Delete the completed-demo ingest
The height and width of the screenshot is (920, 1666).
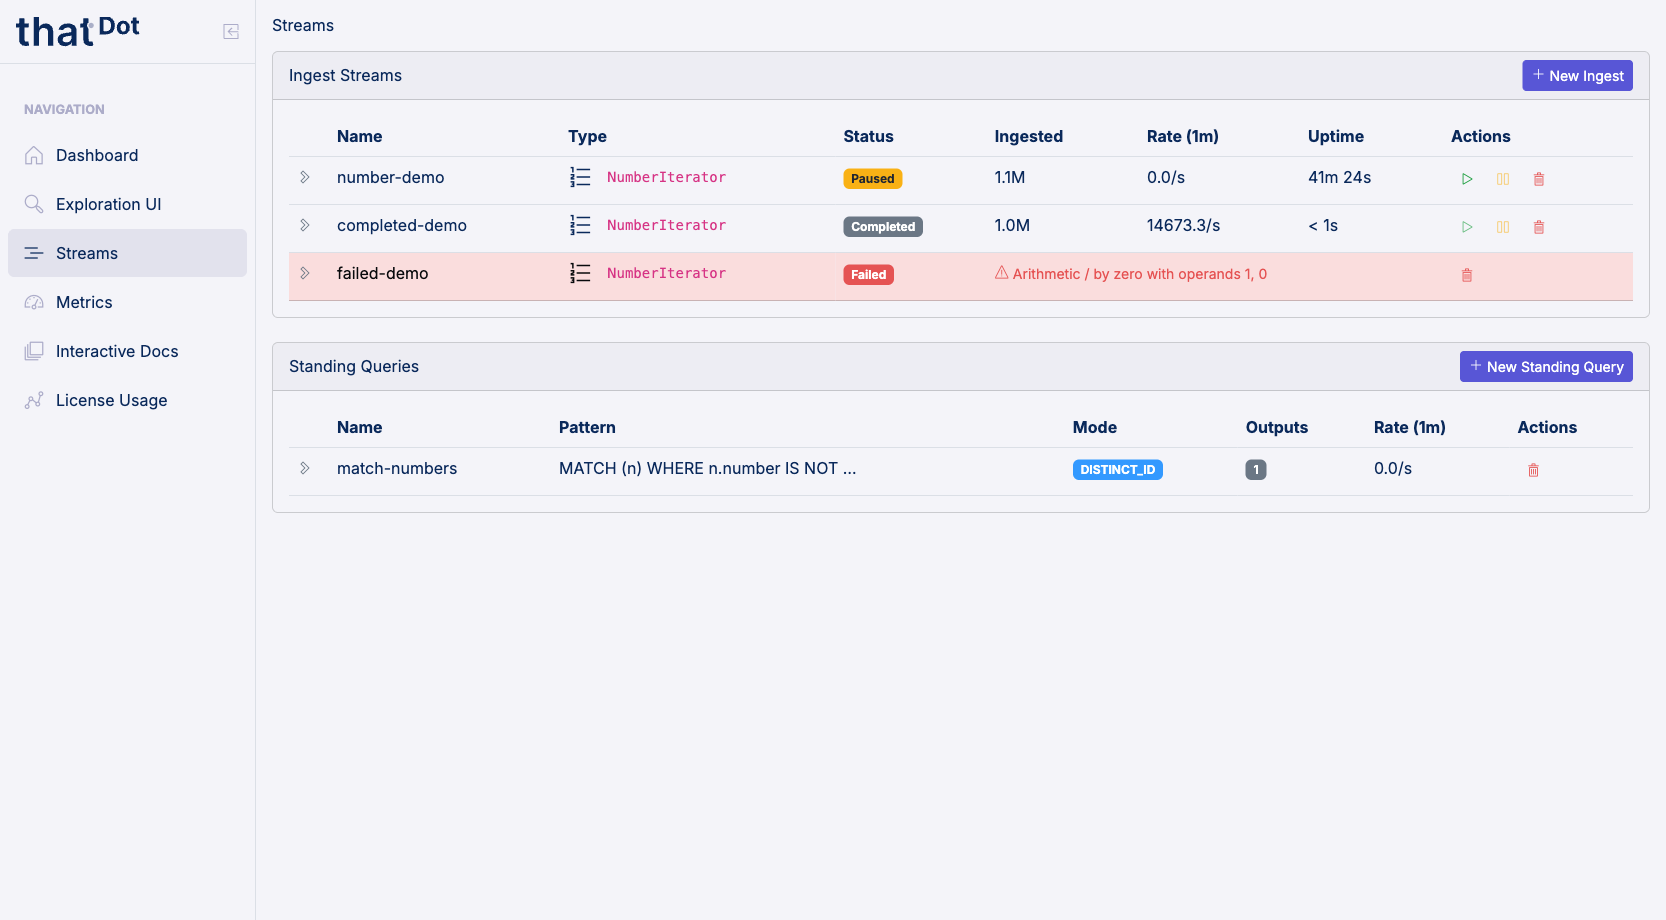tap(1539, 227)
